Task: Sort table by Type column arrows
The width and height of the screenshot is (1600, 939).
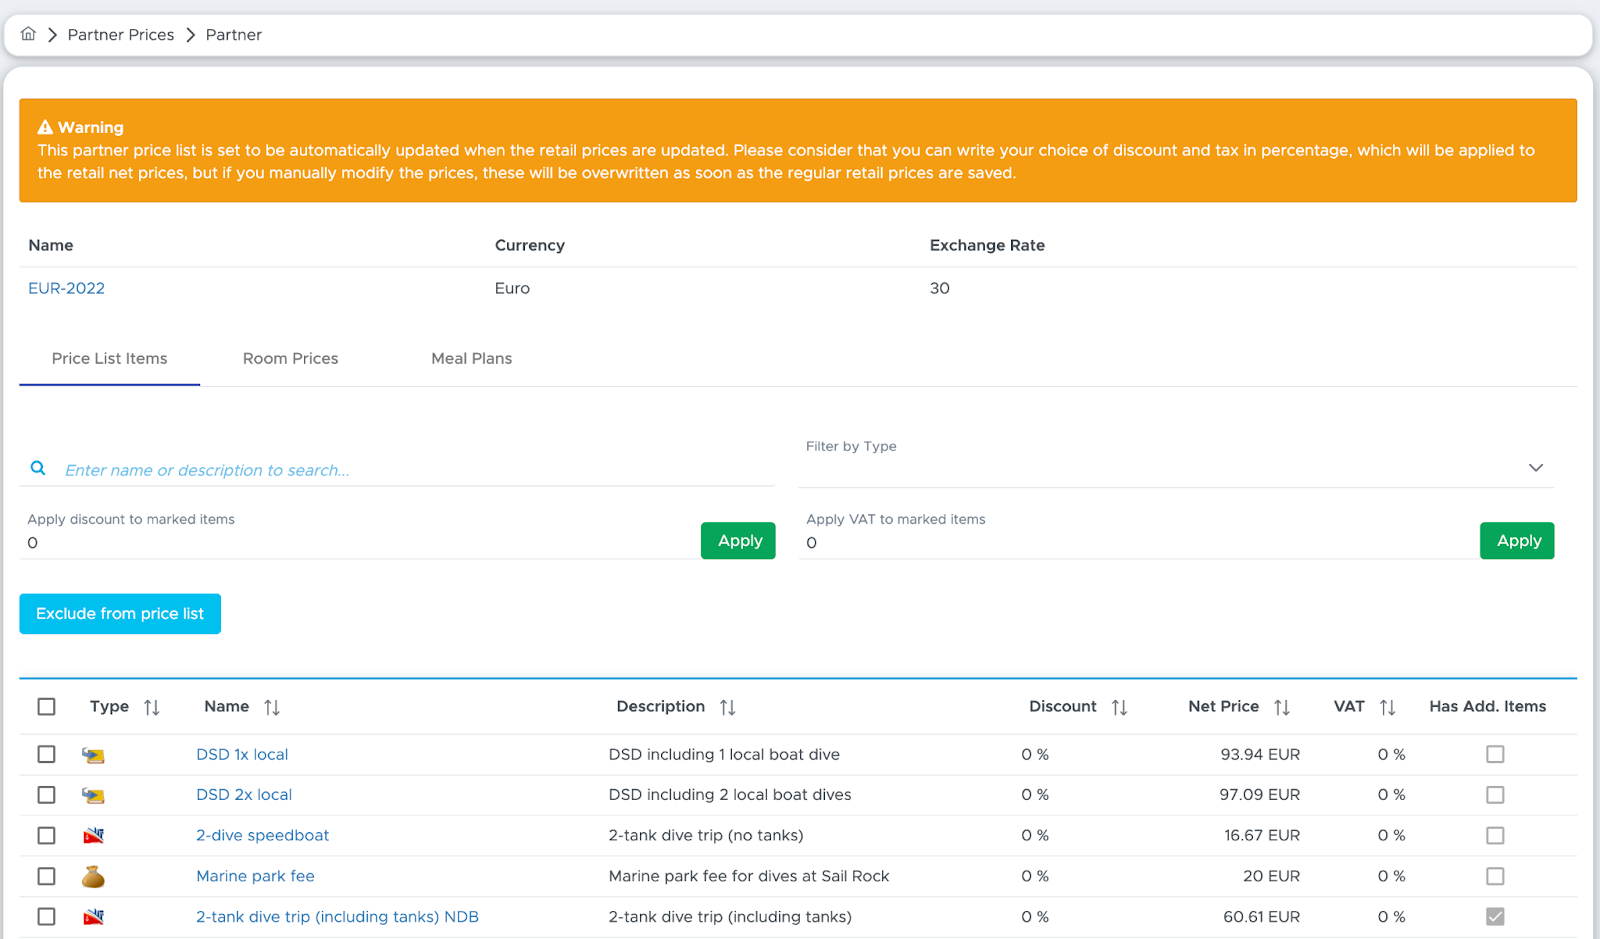Action: click(x=152, y=707)
